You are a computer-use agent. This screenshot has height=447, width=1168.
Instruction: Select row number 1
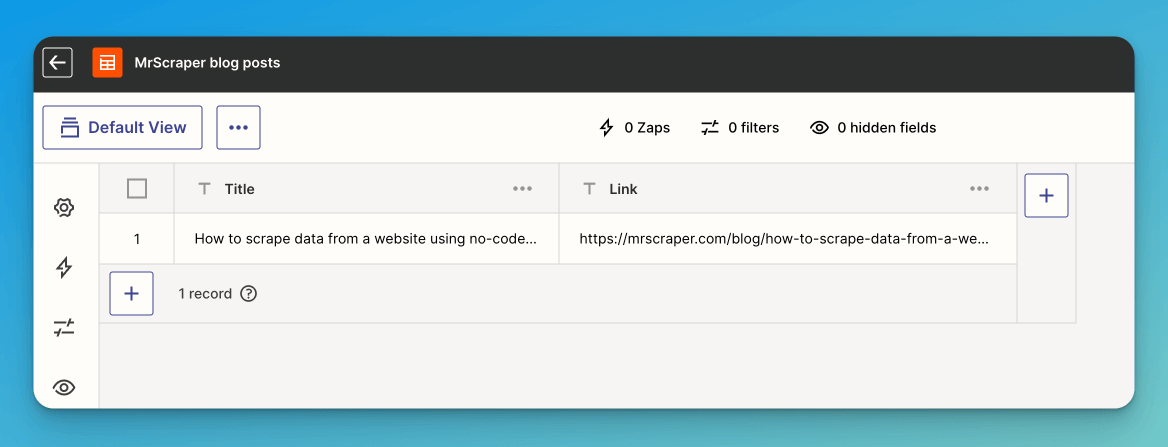pyautogui.click(x=137, y=239)
